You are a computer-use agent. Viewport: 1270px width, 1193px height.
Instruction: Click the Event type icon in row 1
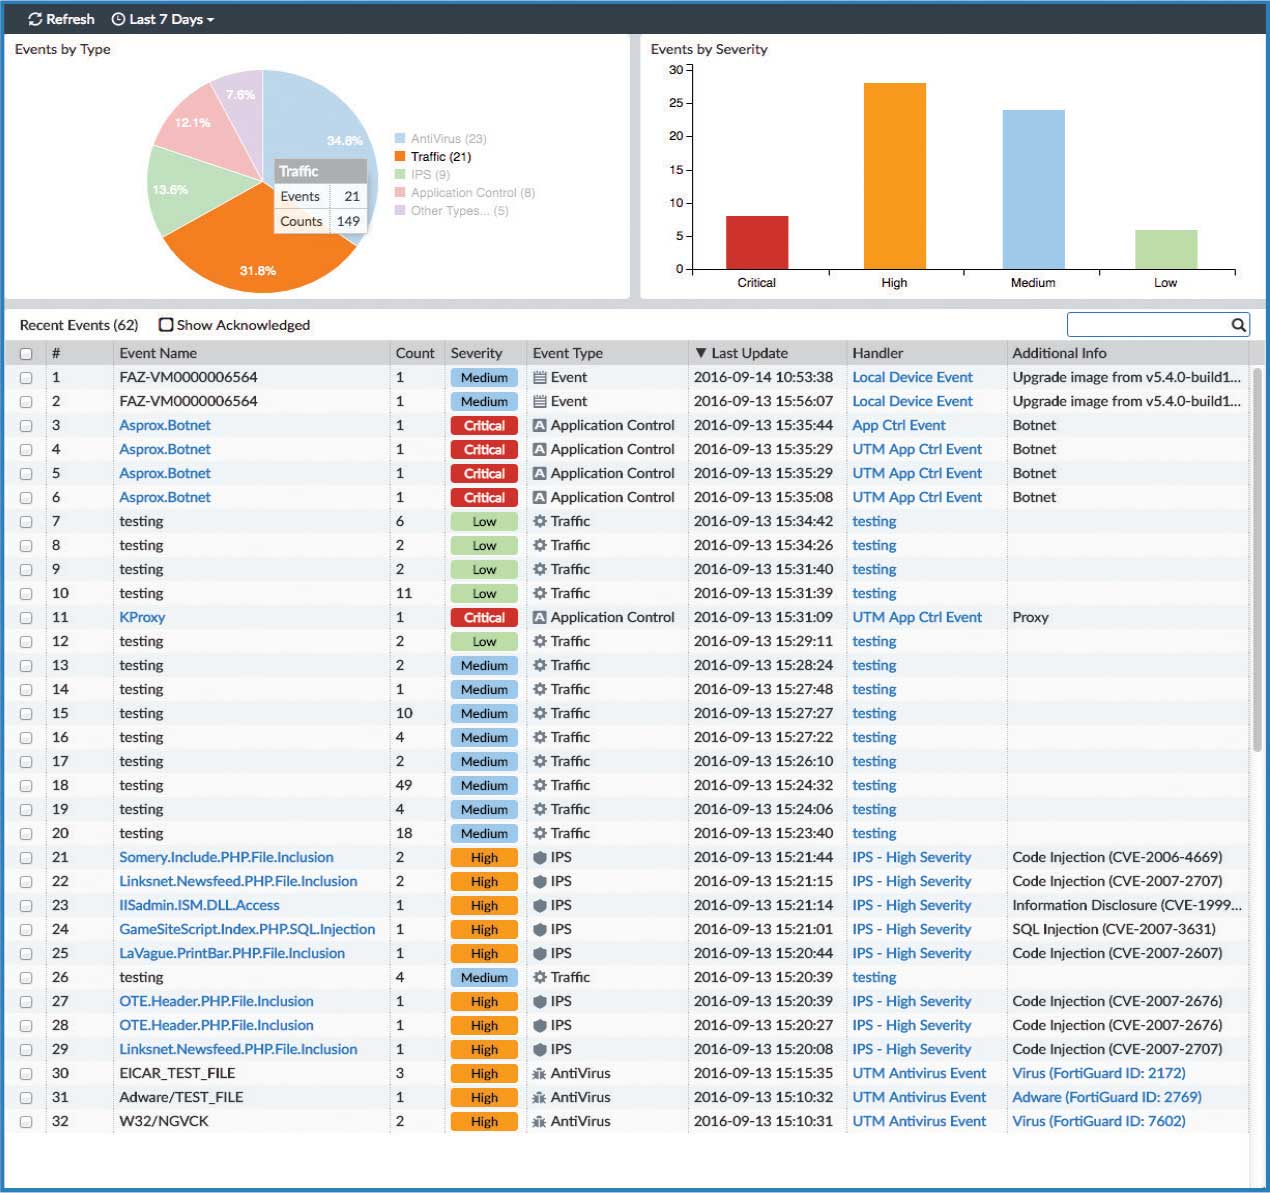pyautogui.click(x=540, y=378)
